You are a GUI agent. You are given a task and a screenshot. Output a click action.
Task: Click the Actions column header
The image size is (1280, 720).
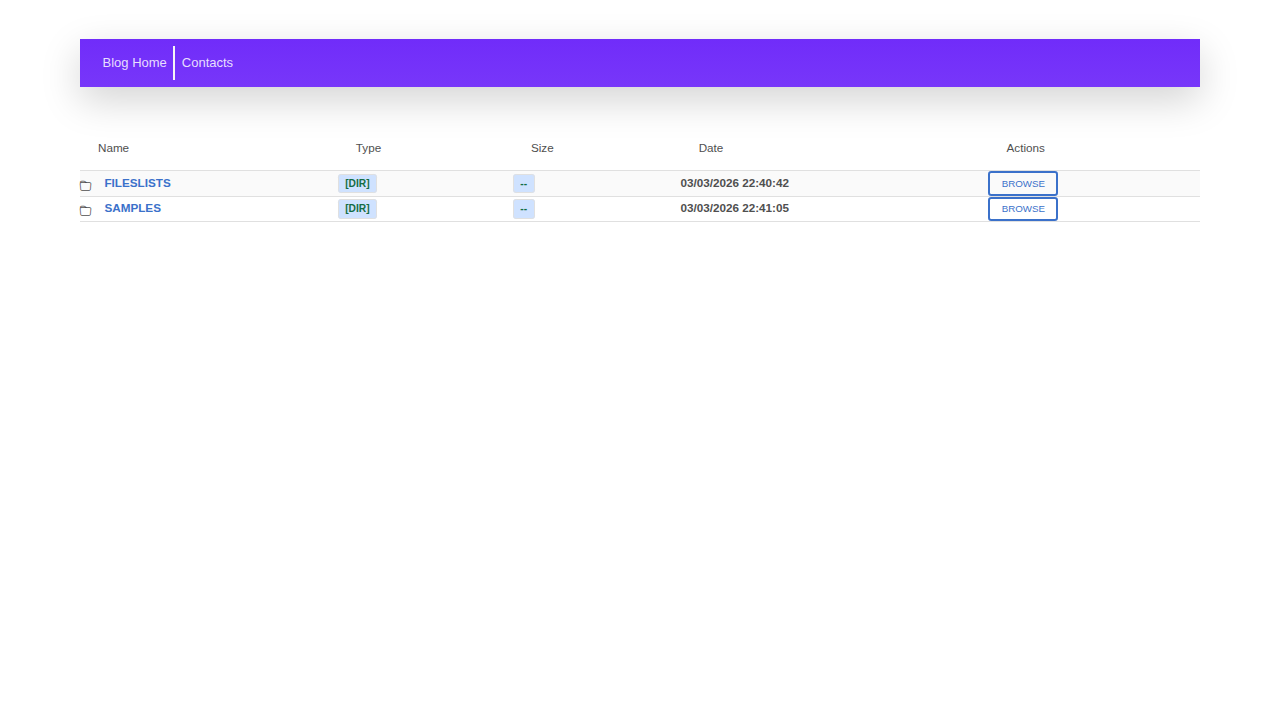1025,148
